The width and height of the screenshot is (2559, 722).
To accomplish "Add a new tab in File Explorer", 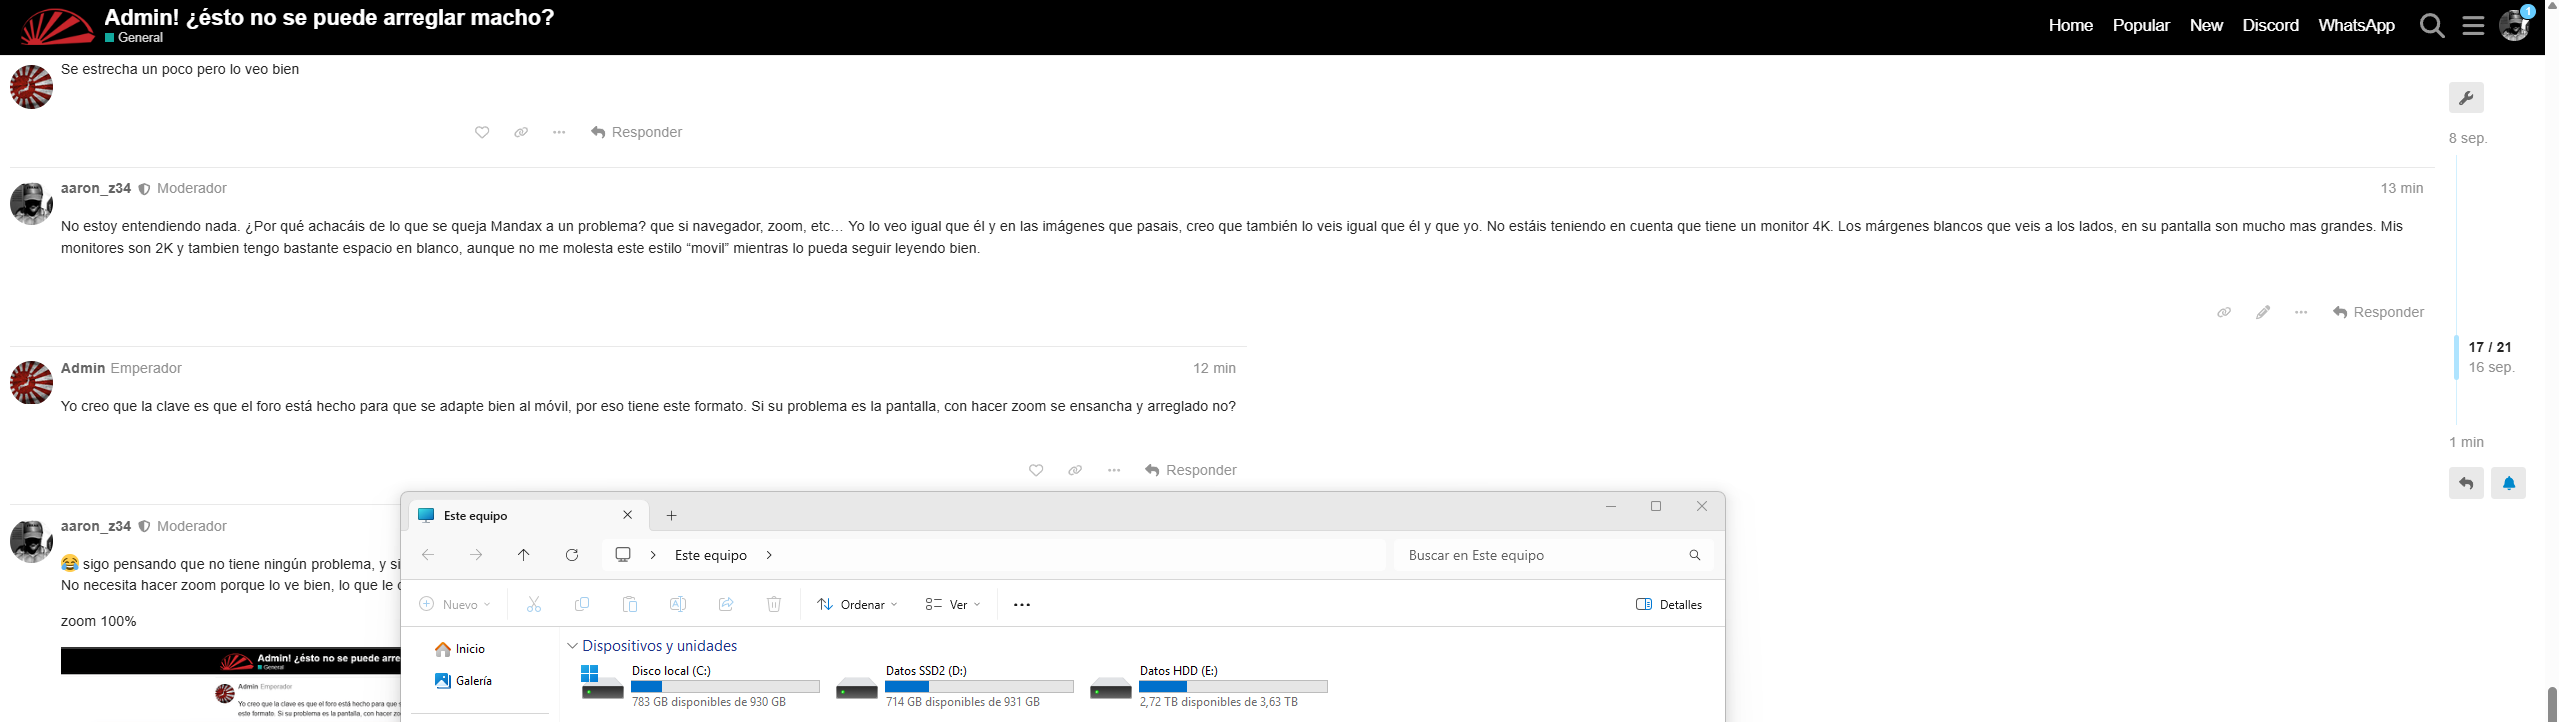I will point(671,516).
